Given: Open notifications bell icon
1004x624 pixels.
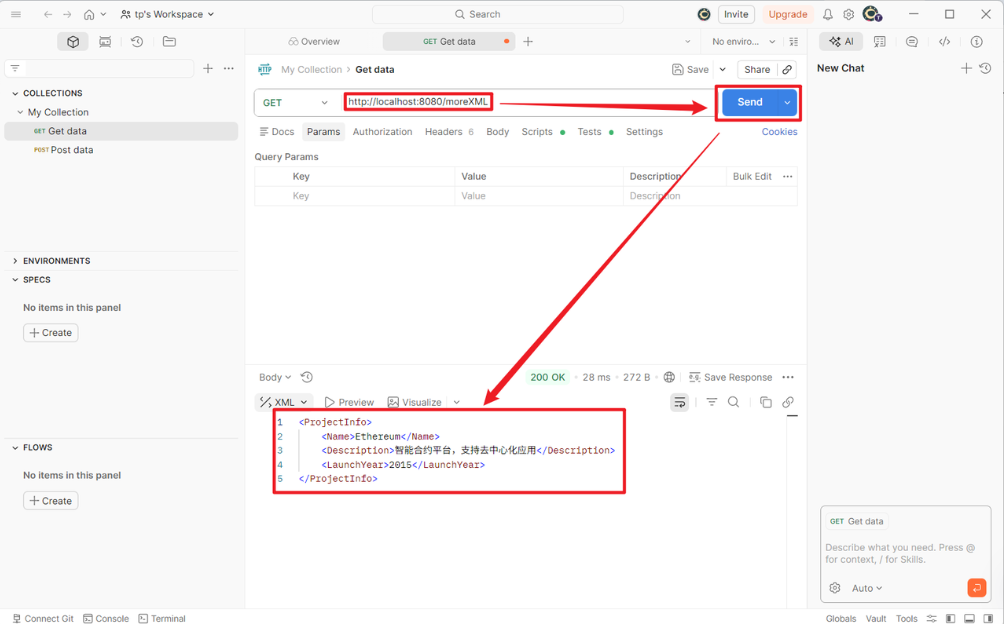Looking at the screenshot, I should tap(828, 14).
